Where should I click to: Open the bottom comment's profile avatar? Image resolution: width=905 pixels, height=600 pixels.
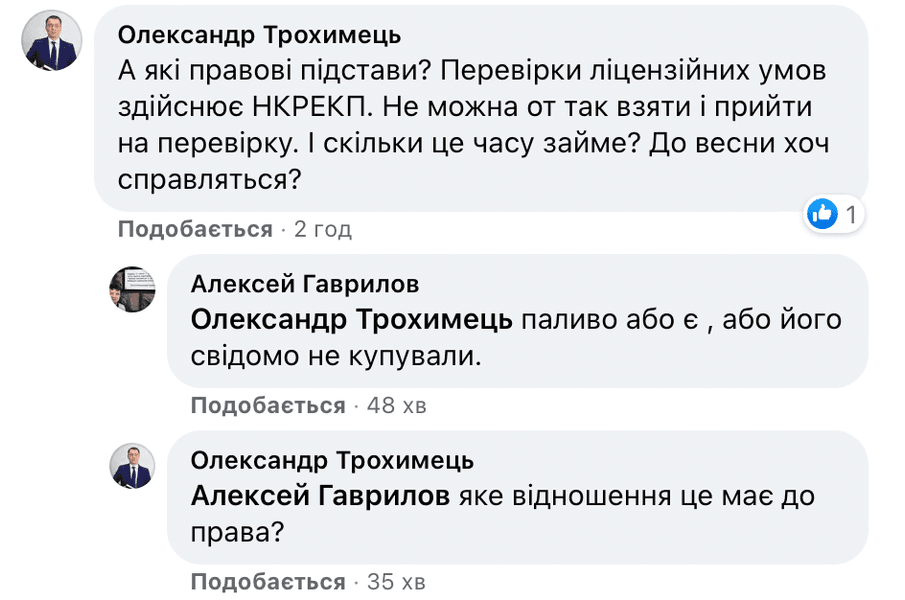133,466
